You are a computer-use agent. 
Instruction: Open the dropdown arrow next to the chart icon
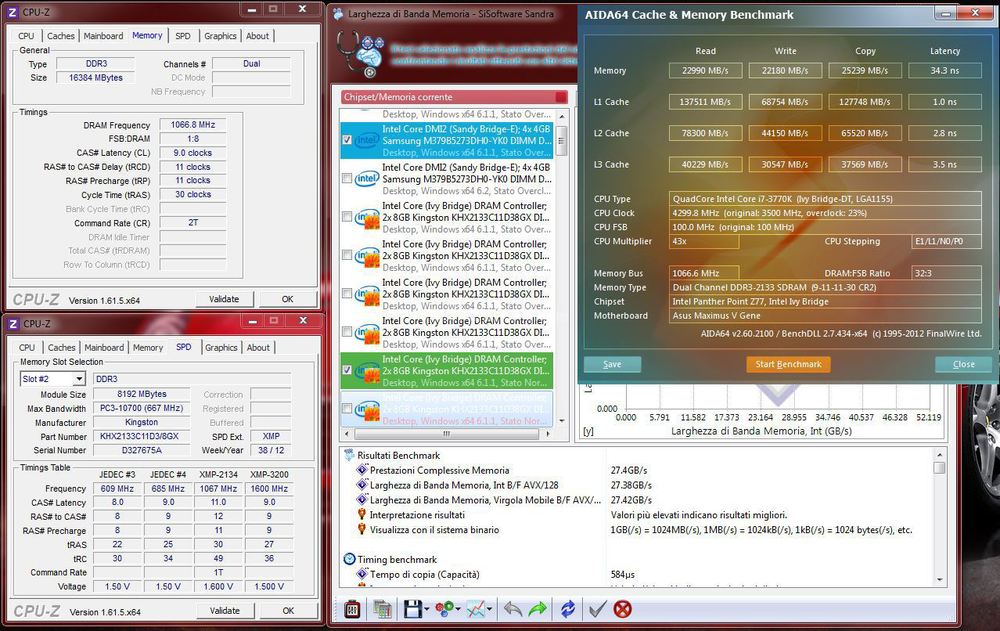pyautogui.click(x=489, y=609)
